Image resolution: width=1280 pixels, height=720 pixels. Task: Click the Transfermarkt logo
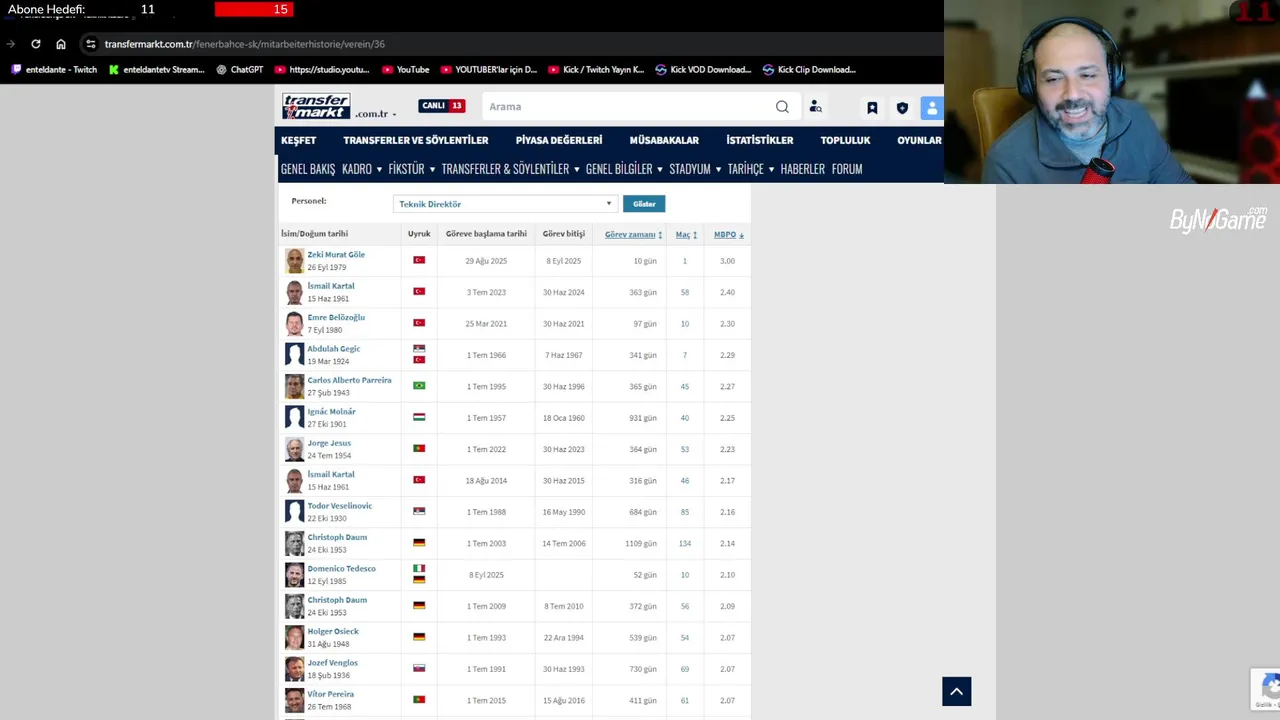pos(316,106)
